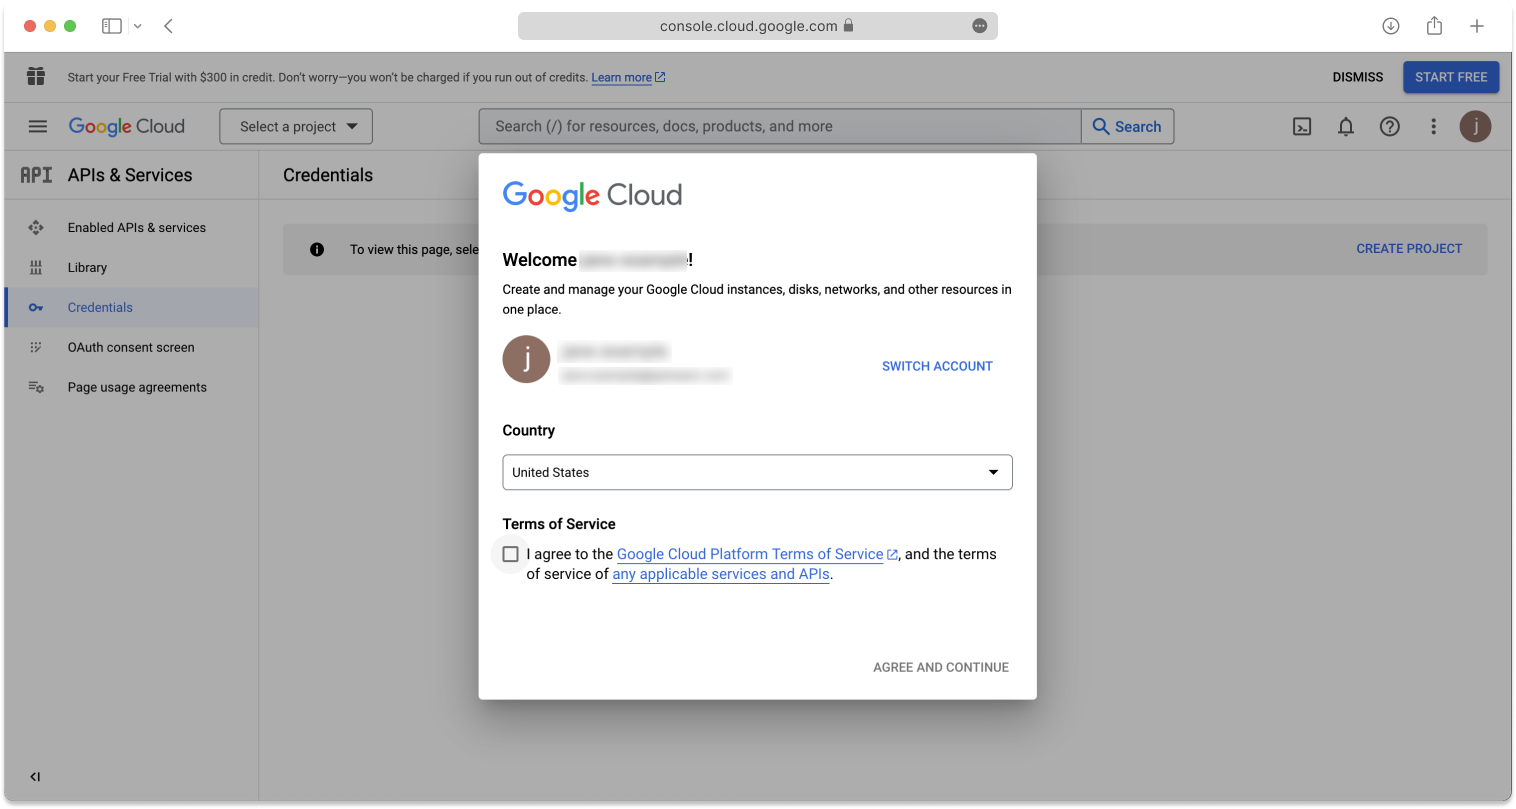Image resolution: width=1516 pixels, height=809 pixels.
Task: Expand the Select a project dropdown
Action: pyautogui.click(x=295, y=126)
